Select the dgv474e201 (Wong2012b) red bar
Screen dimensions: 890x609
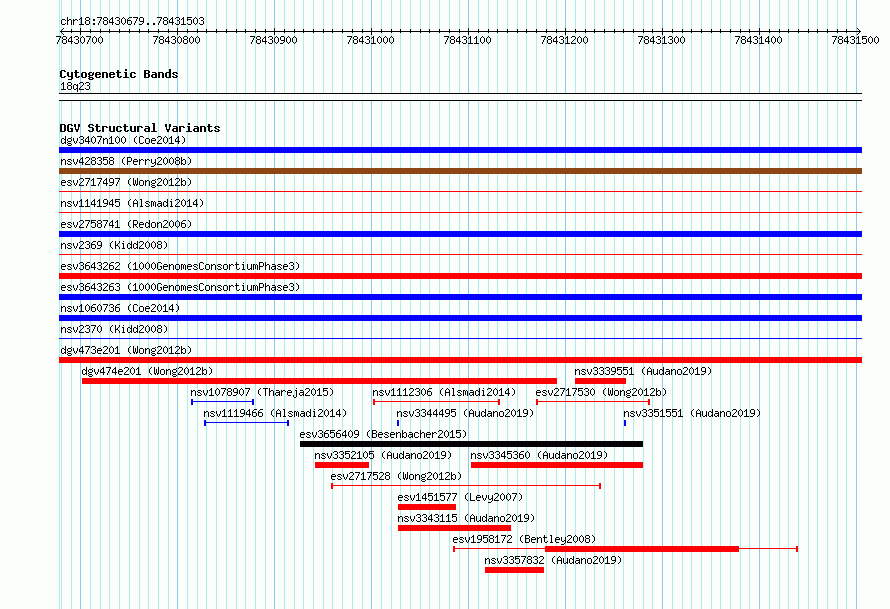coord(319,381)
